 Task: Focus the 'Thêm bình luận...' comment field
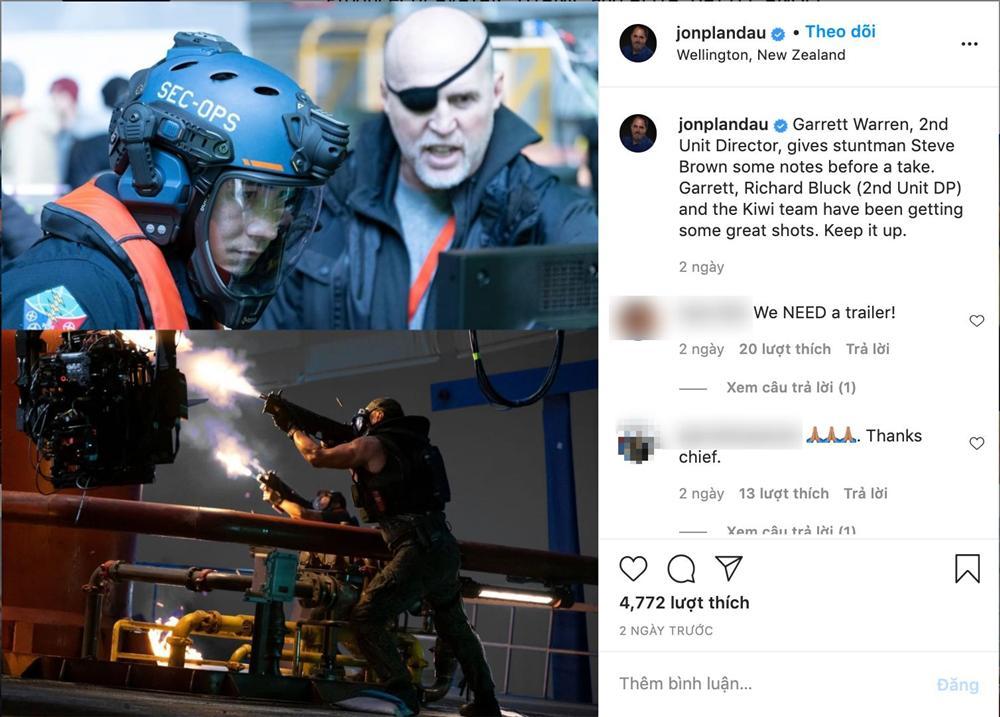tap(765, 684)
